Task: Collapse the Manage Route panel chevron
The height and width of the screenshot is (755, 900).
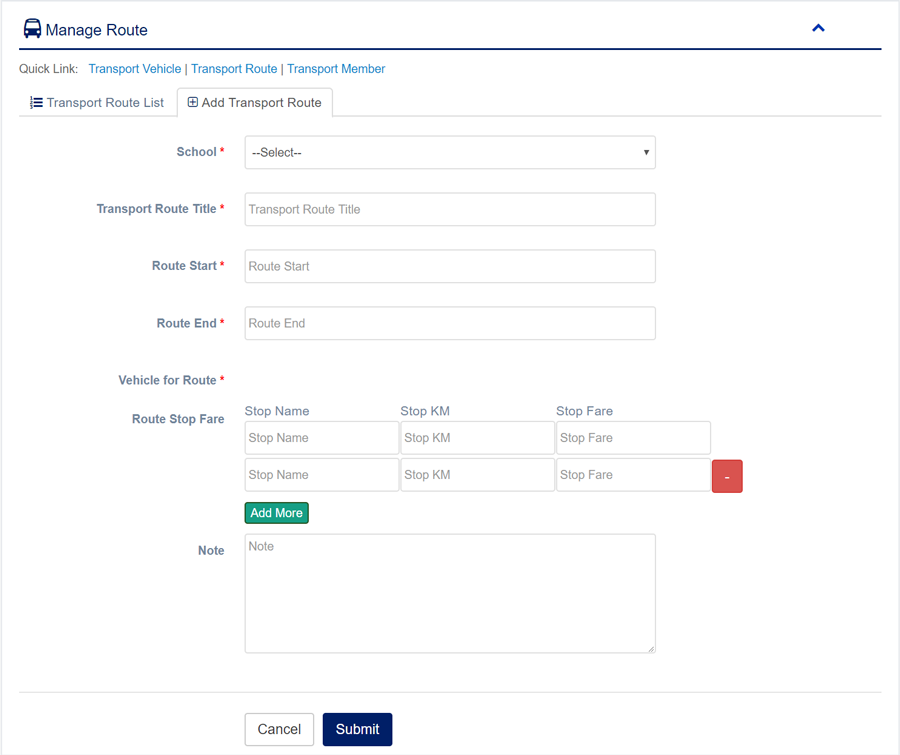Action: pyautogui.click(x=818, y=28)
